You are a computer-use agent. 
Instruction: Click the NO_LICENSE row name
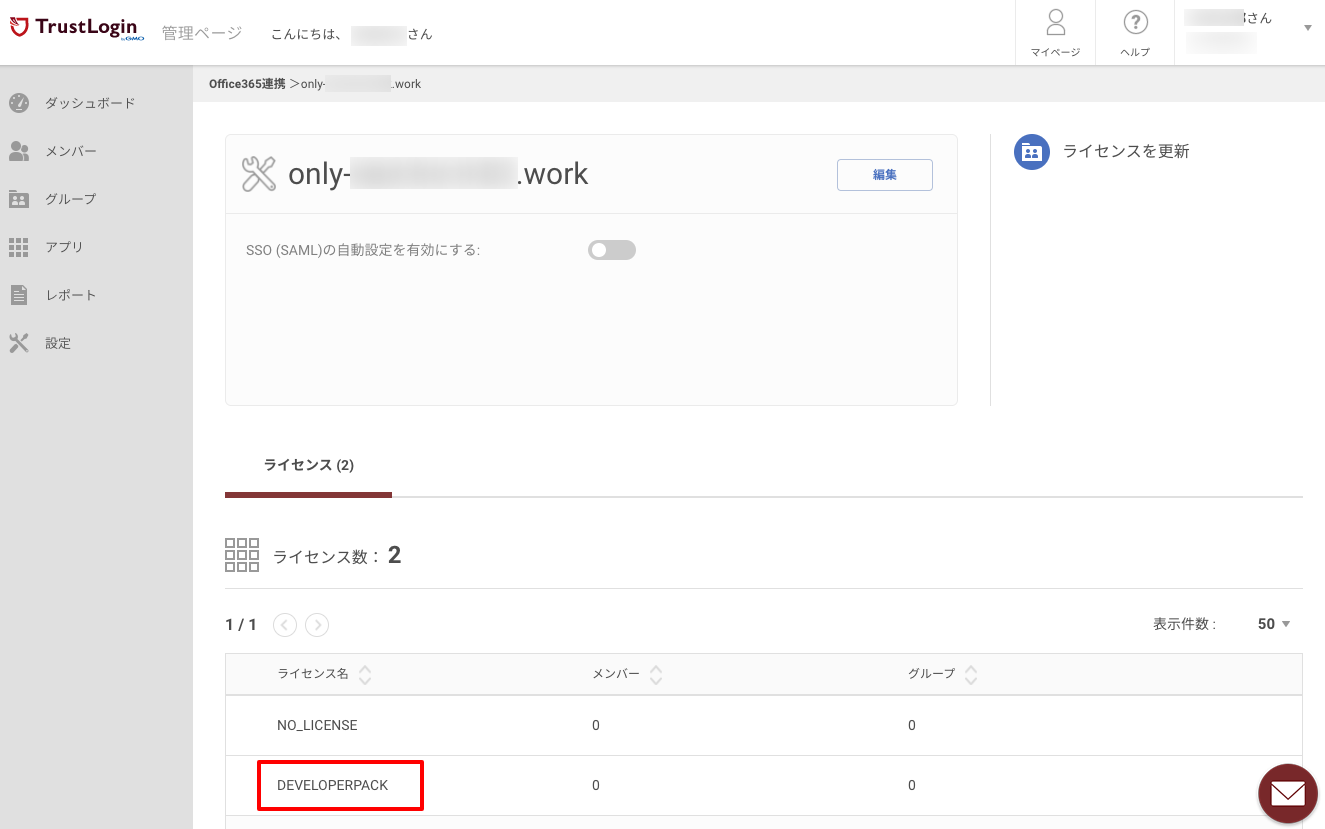(317, 725)
